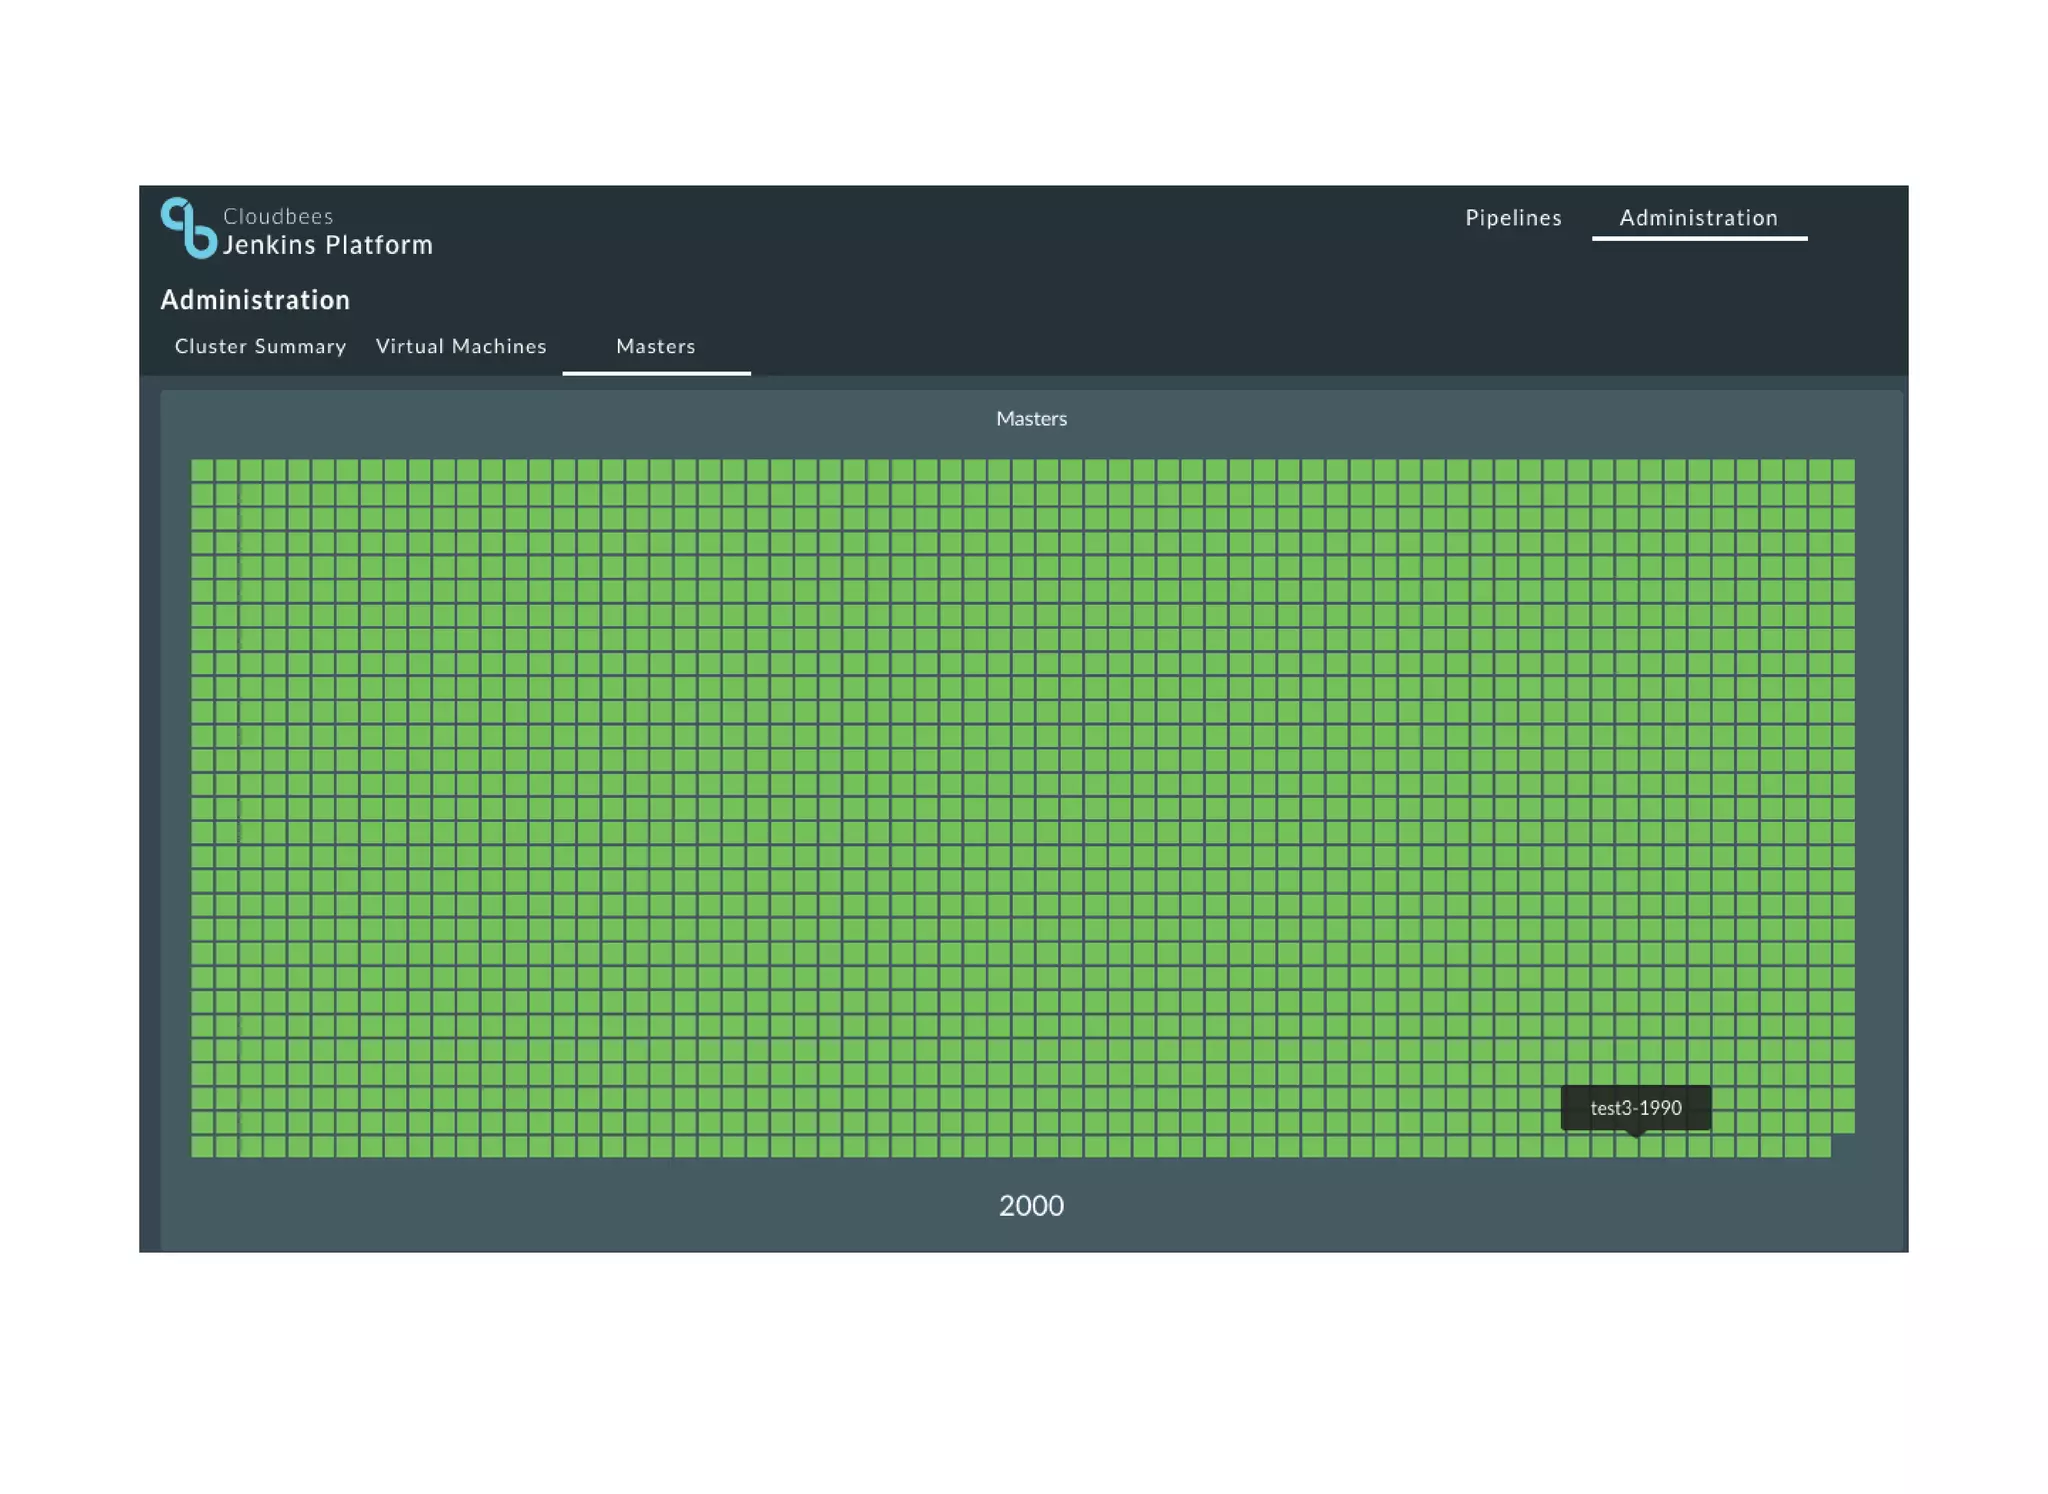Select first green square in top grid row
This screenshot has height=1494, width=2048.
202,470
